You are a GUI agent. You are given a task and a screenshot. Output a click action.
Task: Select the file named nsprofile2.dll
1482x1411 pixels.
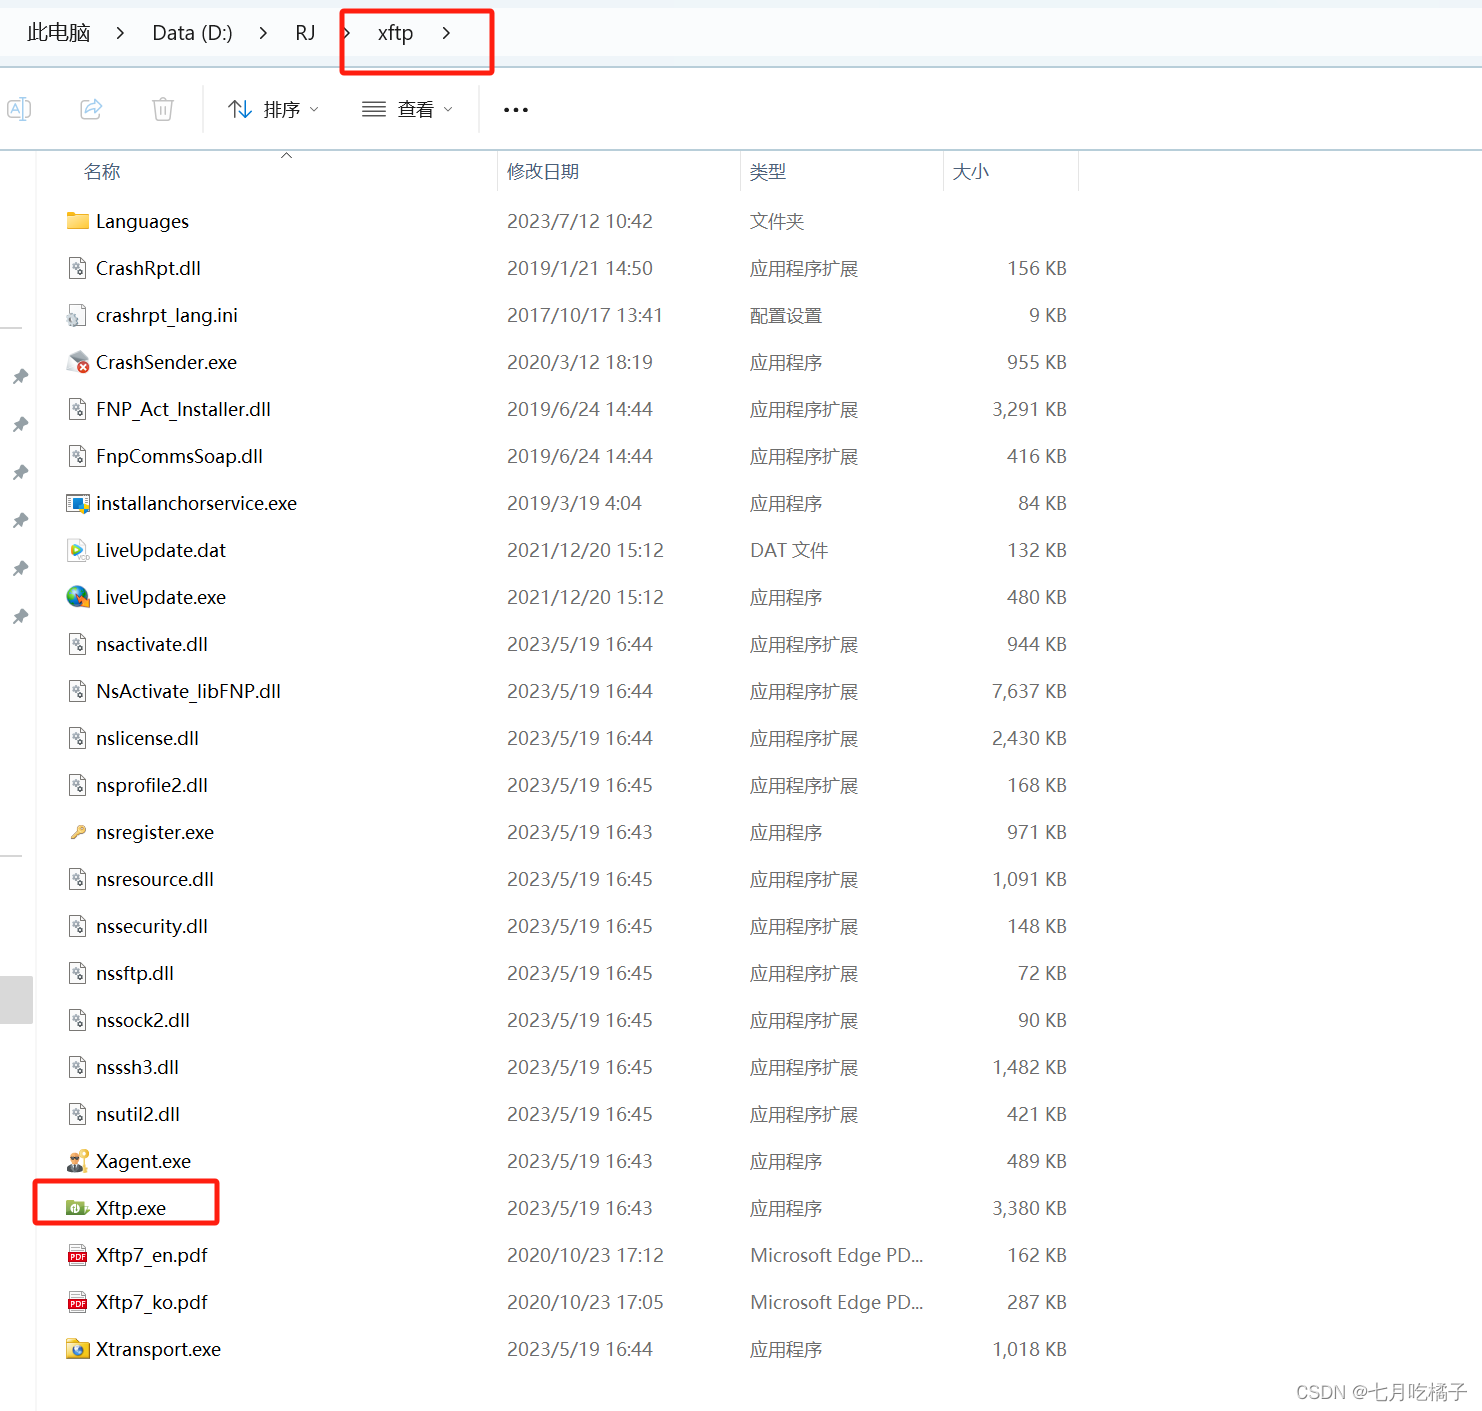coord(152,785)
